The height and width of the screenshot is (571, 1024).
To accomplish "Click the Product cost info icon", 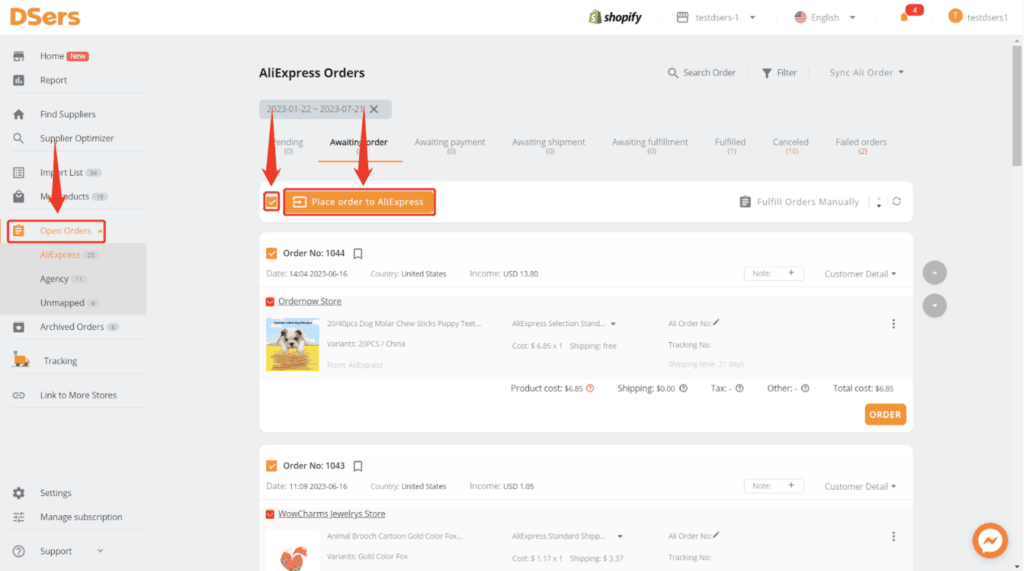I will [x=590, y=388].
